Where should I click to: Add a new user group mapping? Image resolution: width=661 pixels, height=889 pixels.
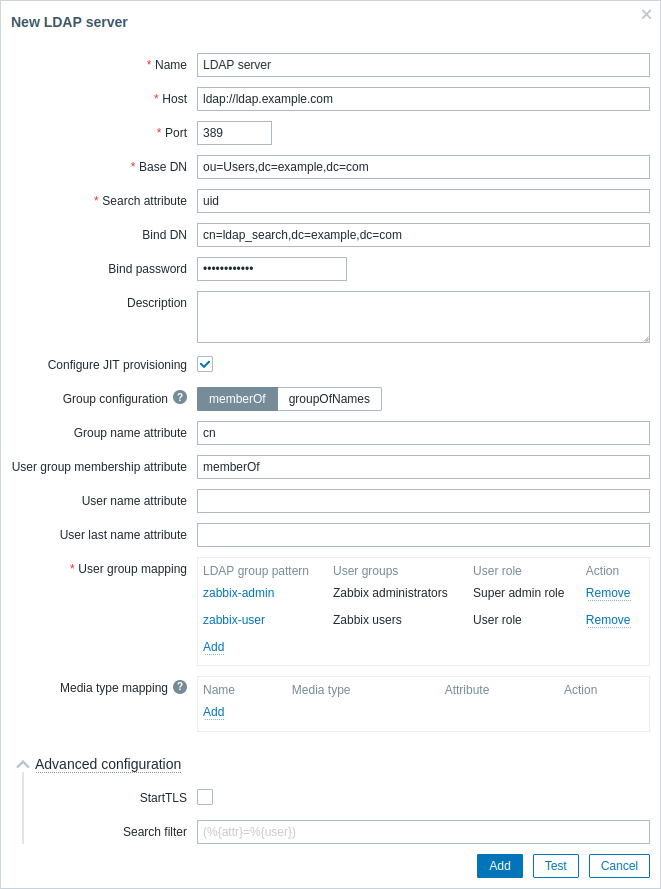pyautogui.click(x=214, y=647)
